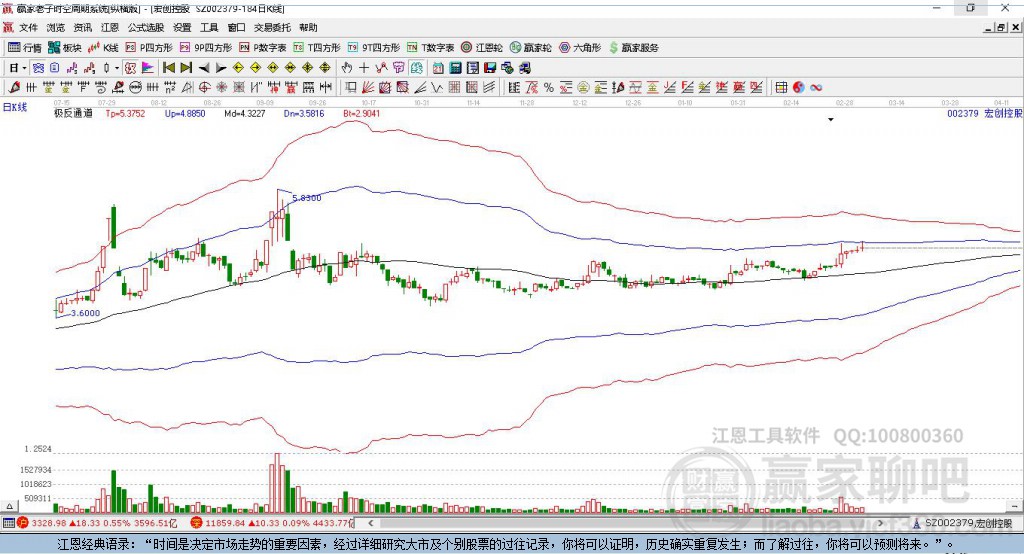Viewport: 1024px width, 554px height.
Task: Click the 极反通道 indicator name
Action: [x=73, y=114]
